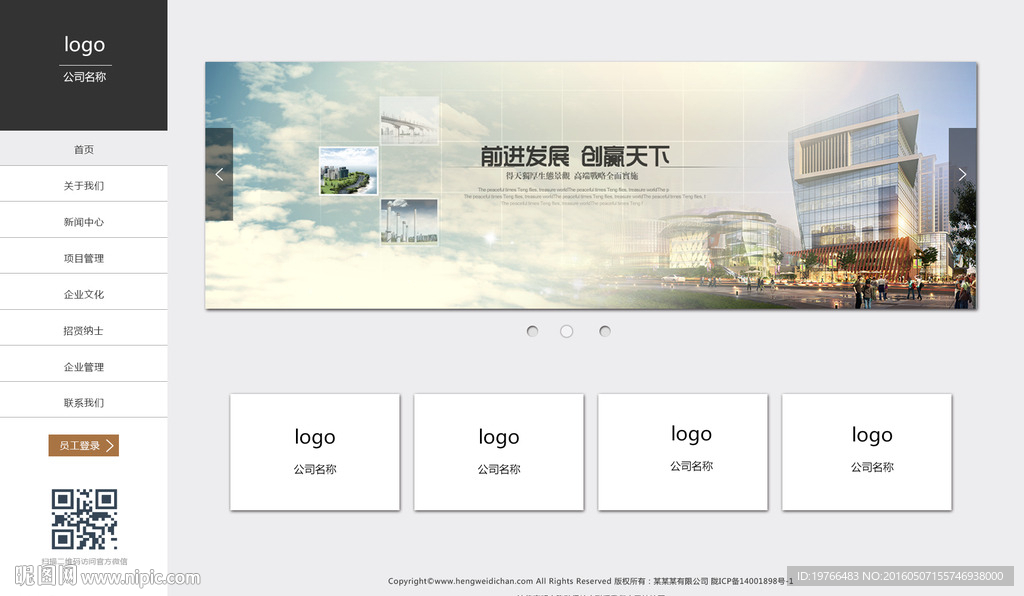Open 企业管理 in the sidebar

[84, 366]
